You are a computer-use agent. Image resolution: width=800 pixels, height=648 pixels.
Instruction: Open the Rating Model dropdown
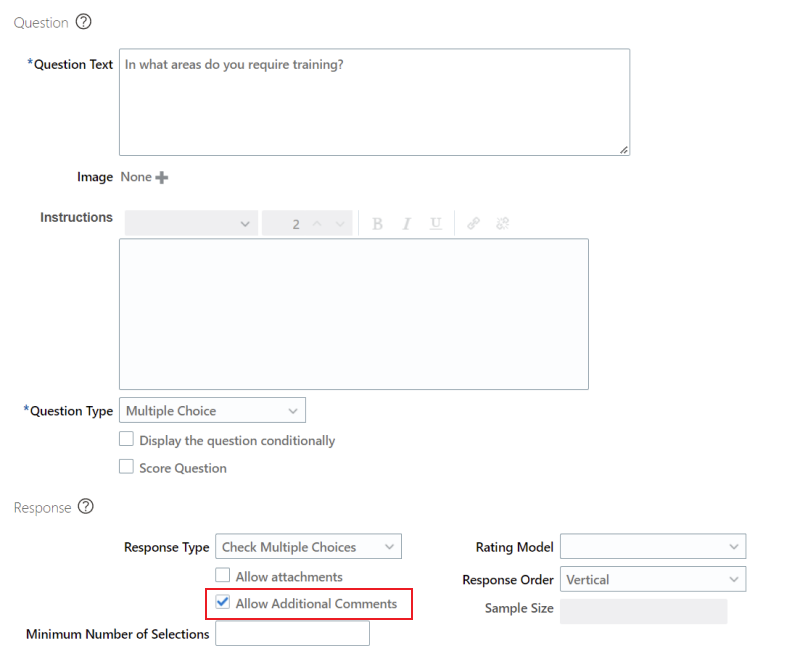pos(653,546)
